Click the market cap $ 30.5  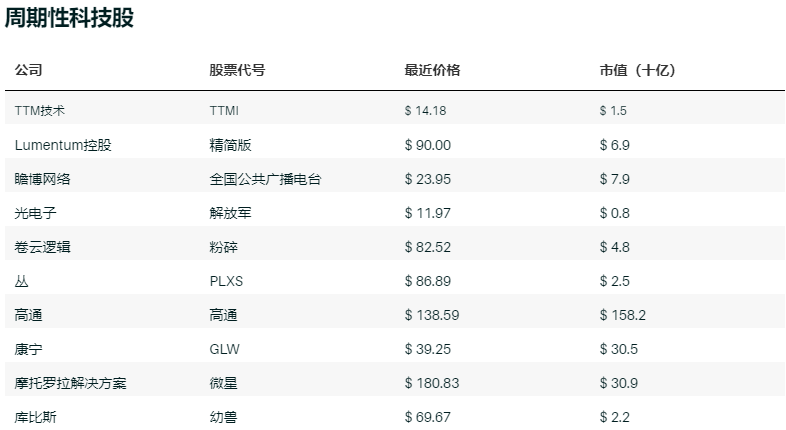point(619,350)
